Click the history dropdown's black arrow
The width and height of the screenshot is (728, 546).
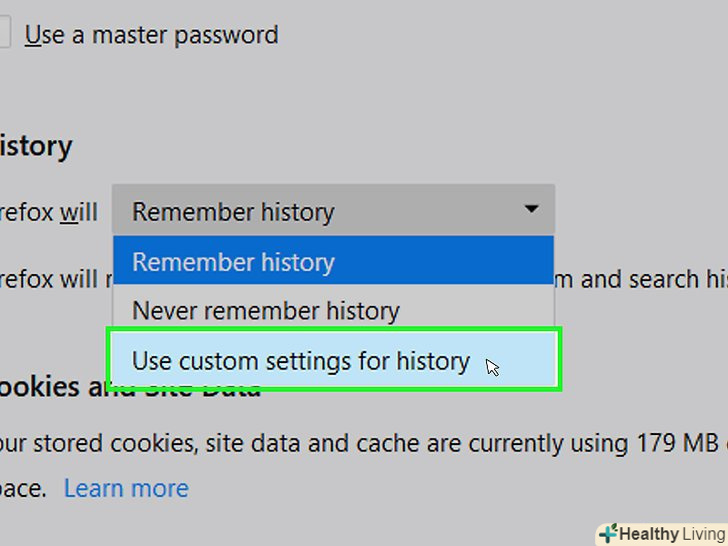(531, 210)
